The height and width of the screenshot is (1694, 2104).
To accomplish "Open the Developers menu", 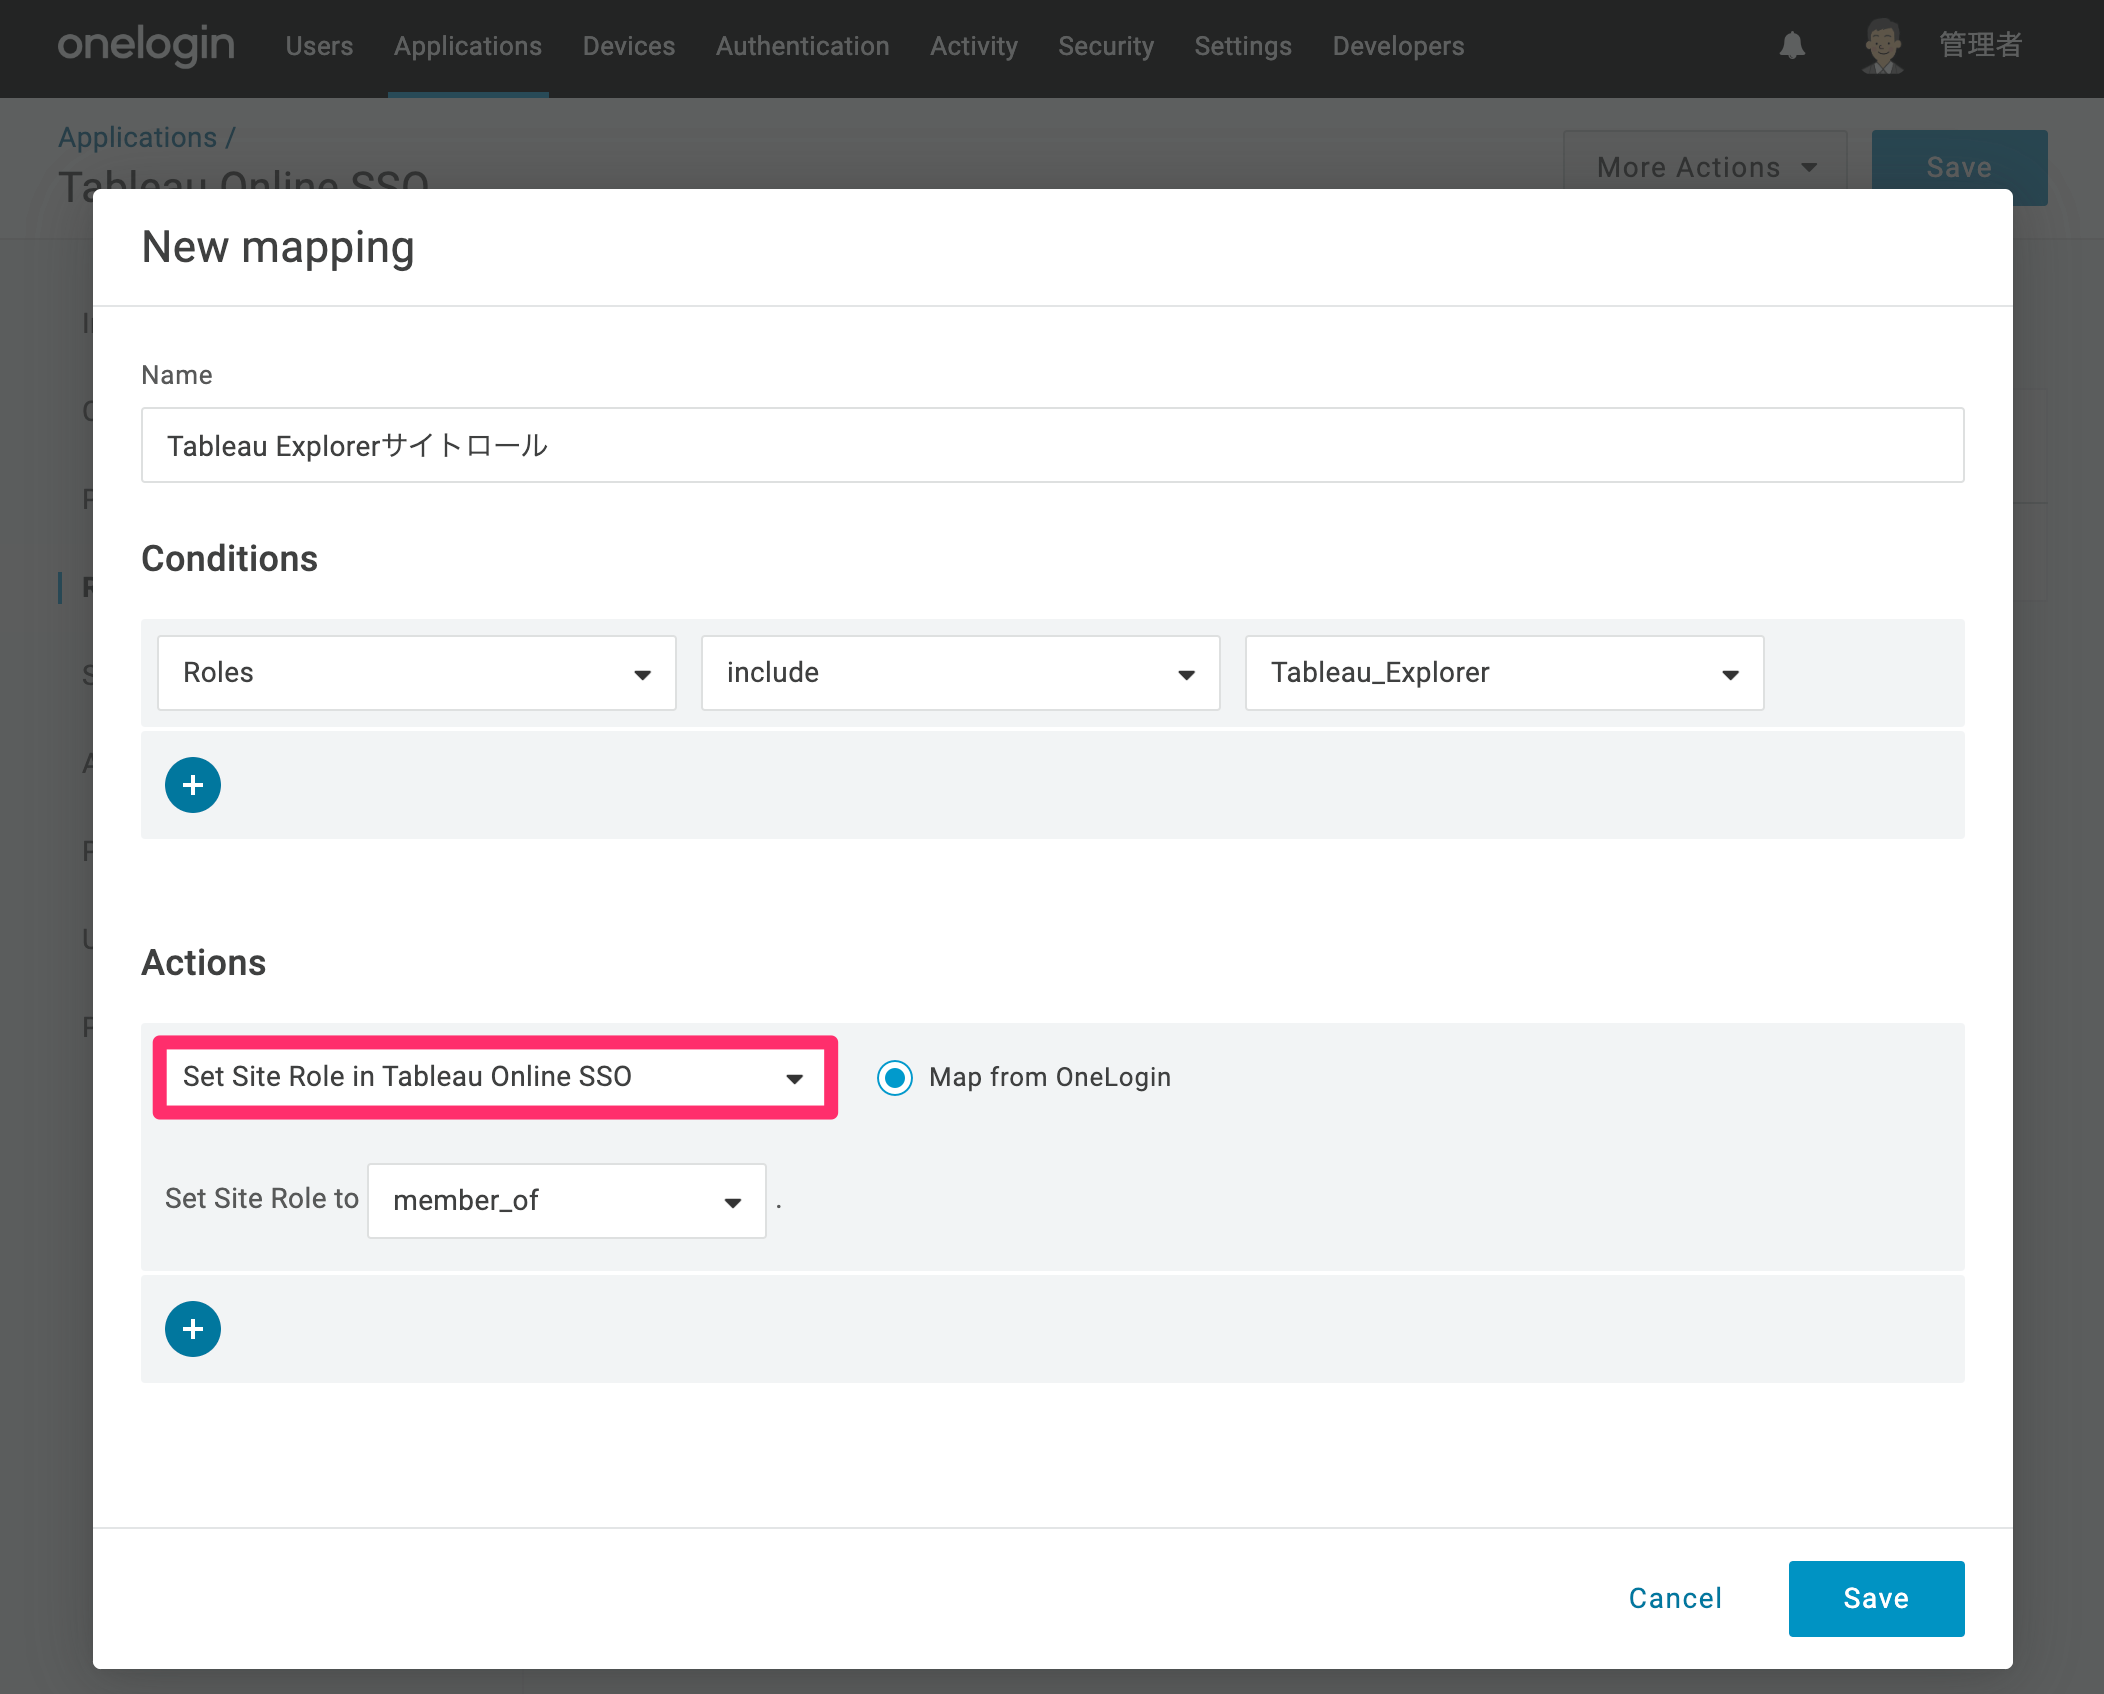I will pyautogui.click(x=1398, y=46).
